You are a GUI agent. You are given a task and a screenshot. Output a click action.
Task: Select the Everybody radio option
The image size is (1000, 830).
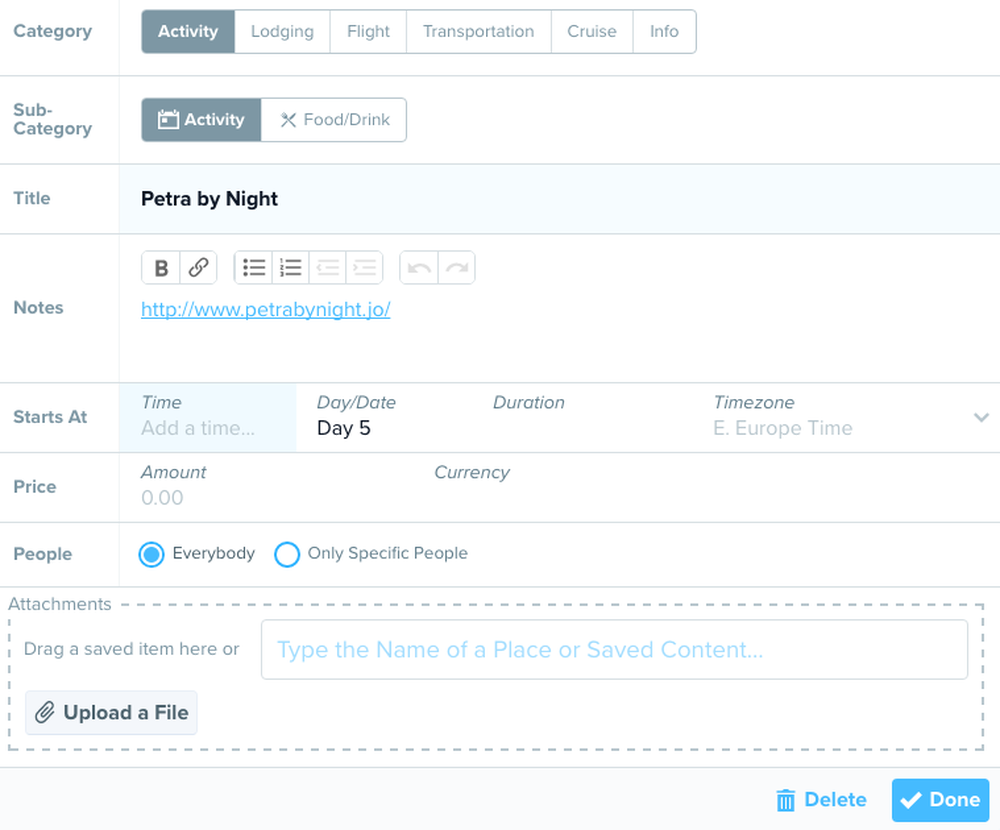coord(151,554)
